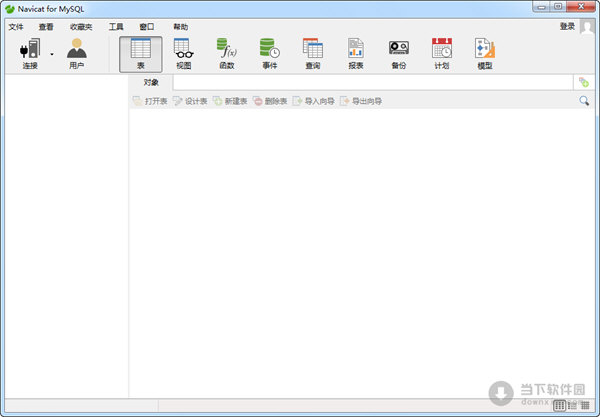Launch the Export Wizard (导出向导)

pos(361,101)
